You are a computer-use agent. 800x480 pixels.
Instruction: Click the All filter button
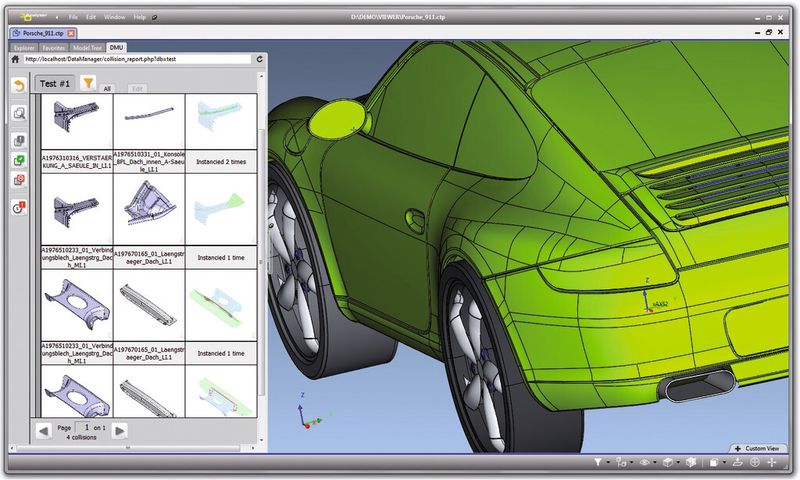[x=107, y=88]
